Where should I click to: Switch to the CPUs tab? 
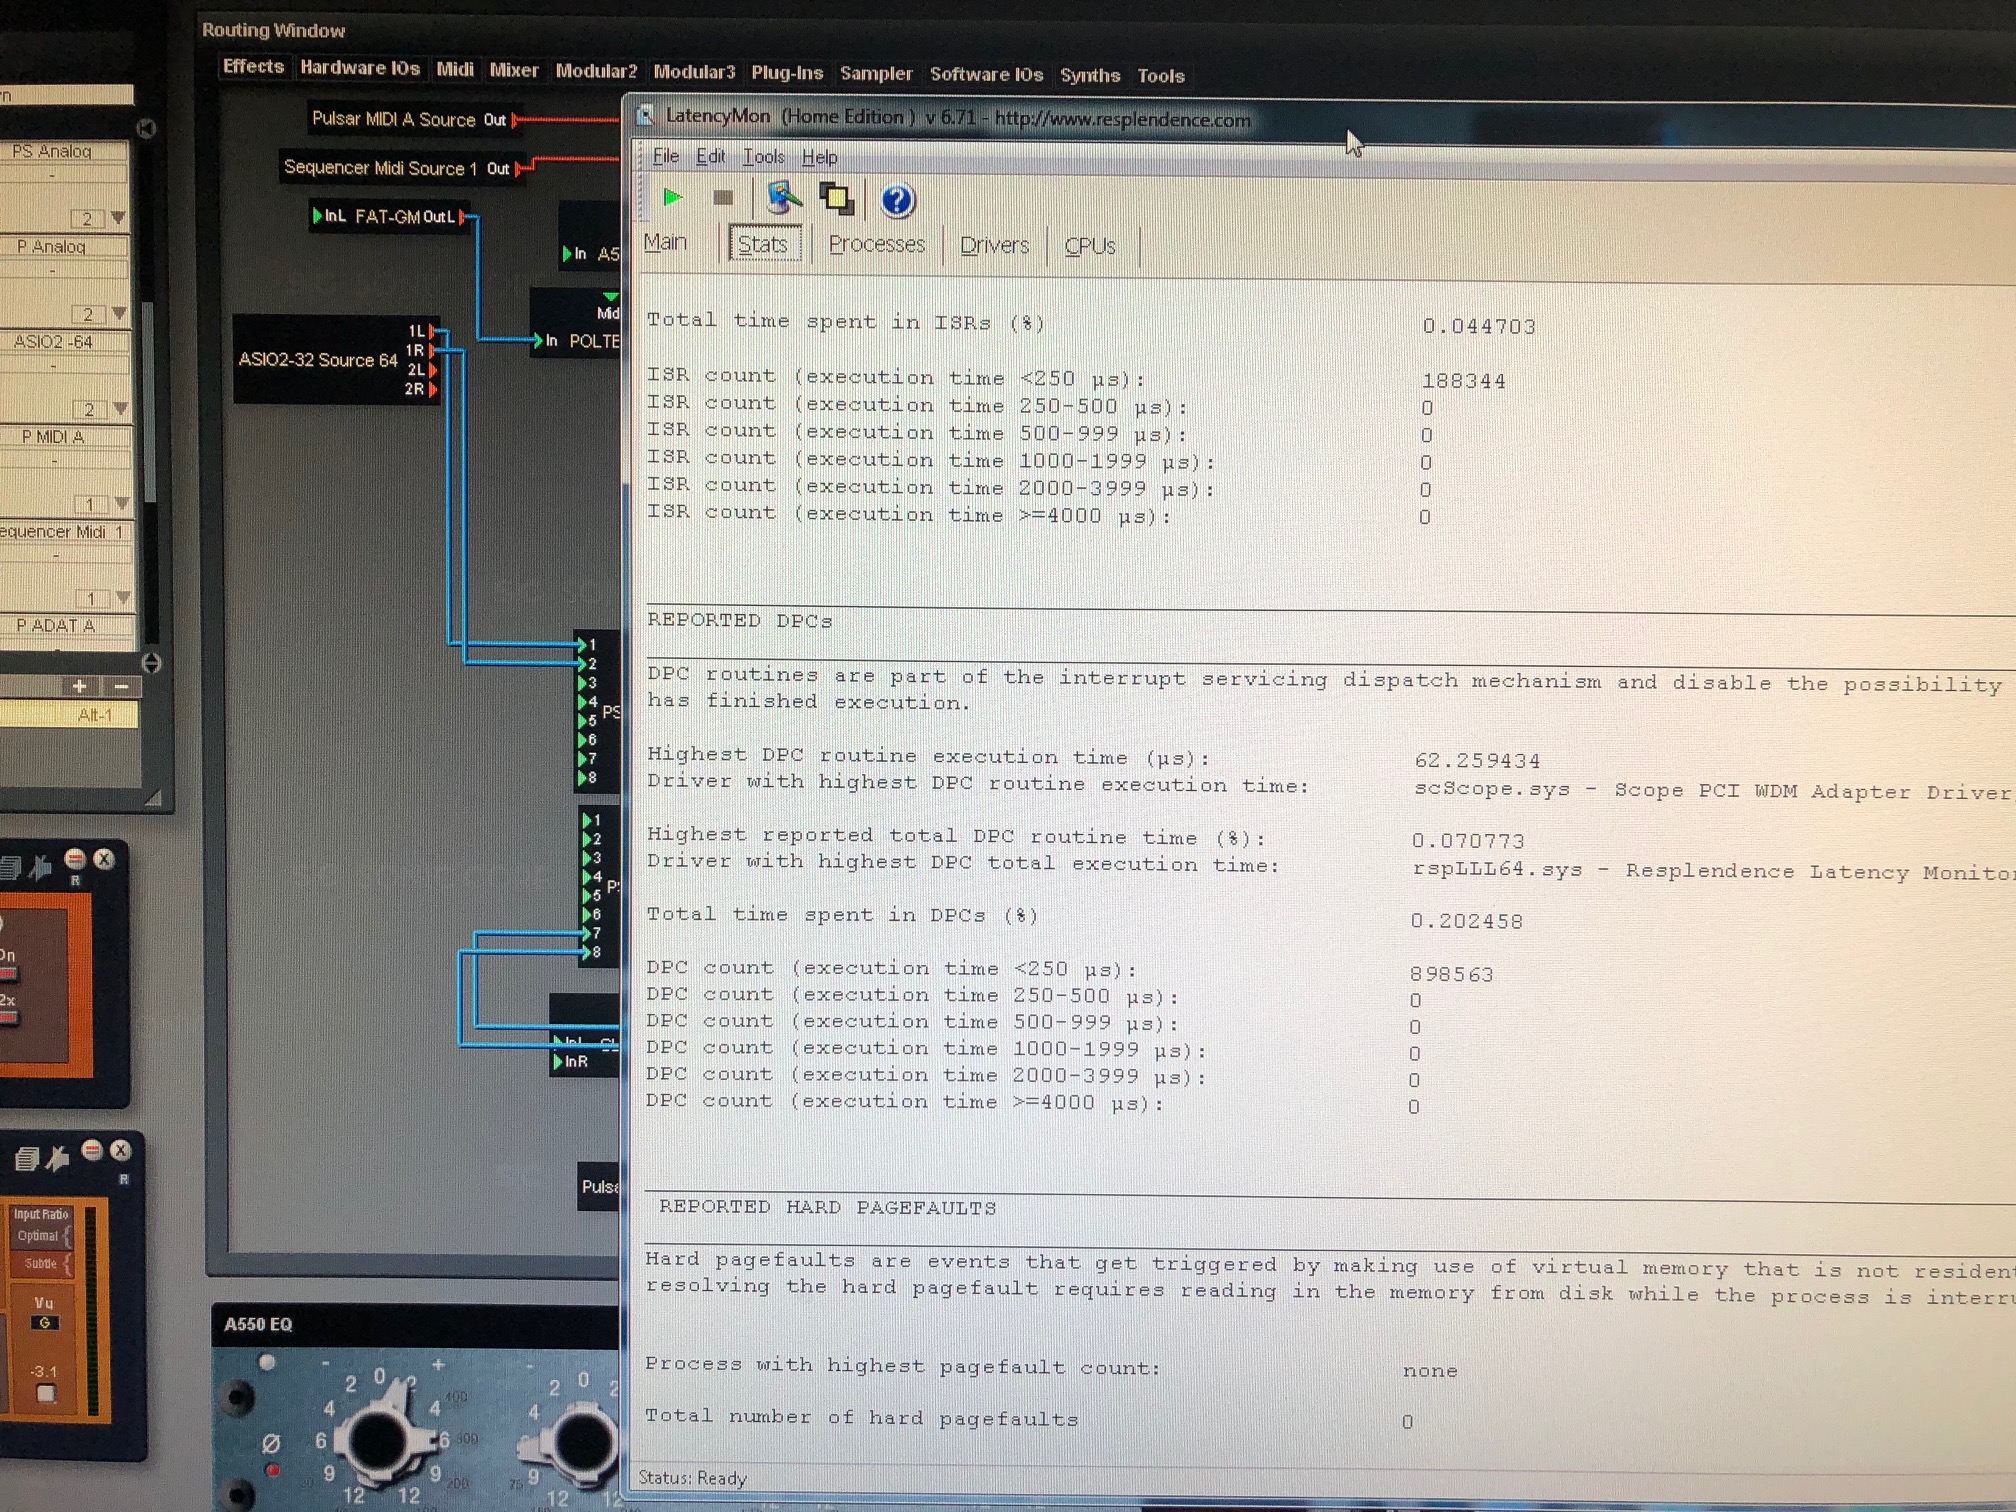pos(1090,246)
